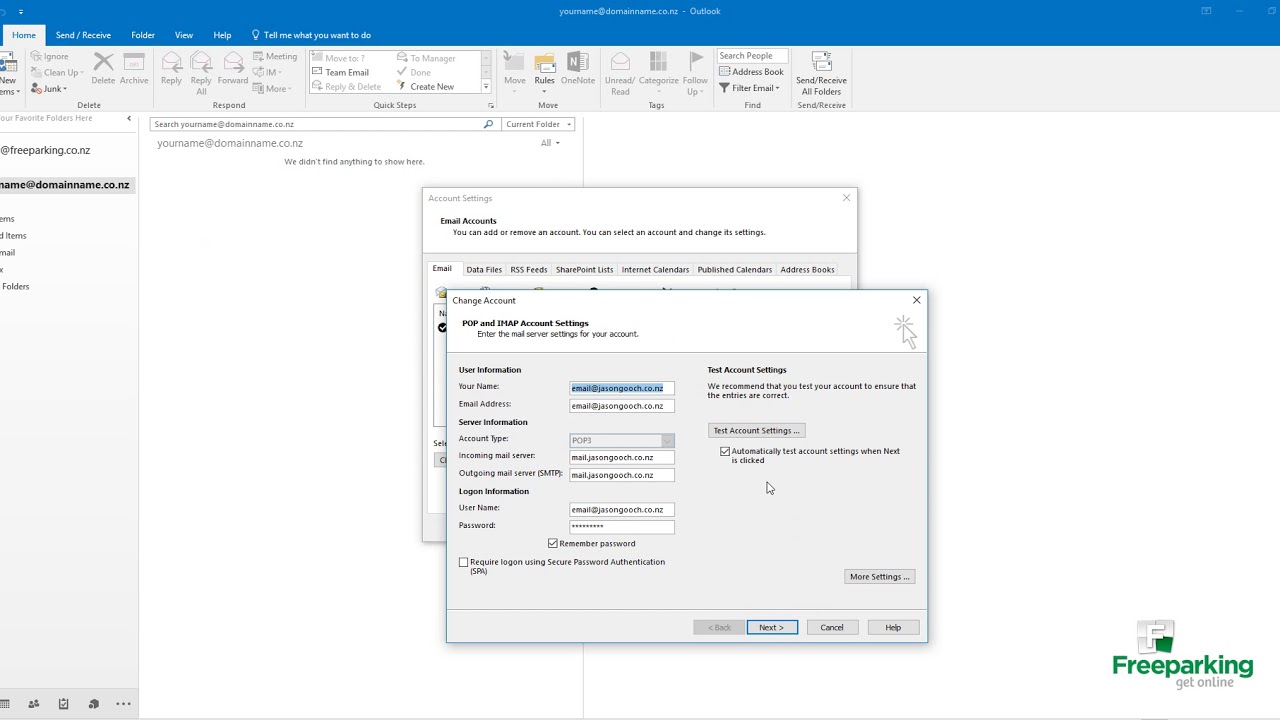Open the Folder ribbon tab

(x=143, y=35)
